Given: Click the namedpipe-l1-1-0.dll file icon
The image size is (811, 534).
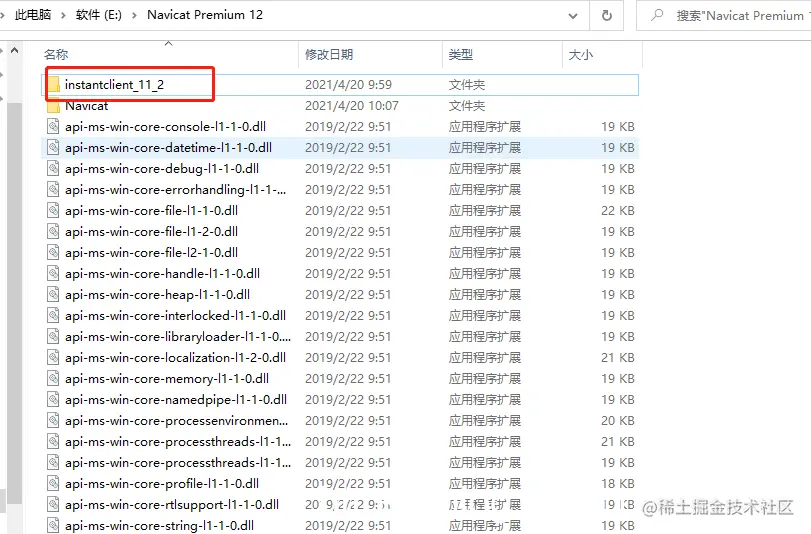Looking at the screenshot, I should pos(53,400).
